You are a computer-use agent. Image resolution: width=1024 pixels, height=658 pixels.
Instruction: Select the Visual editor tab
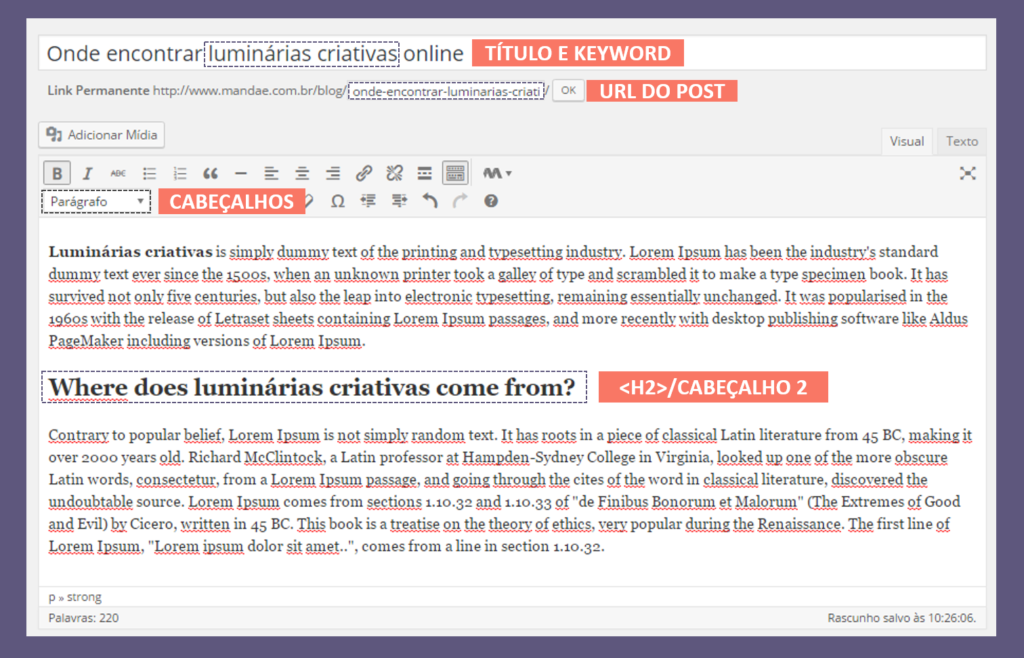tap(906, 141)
